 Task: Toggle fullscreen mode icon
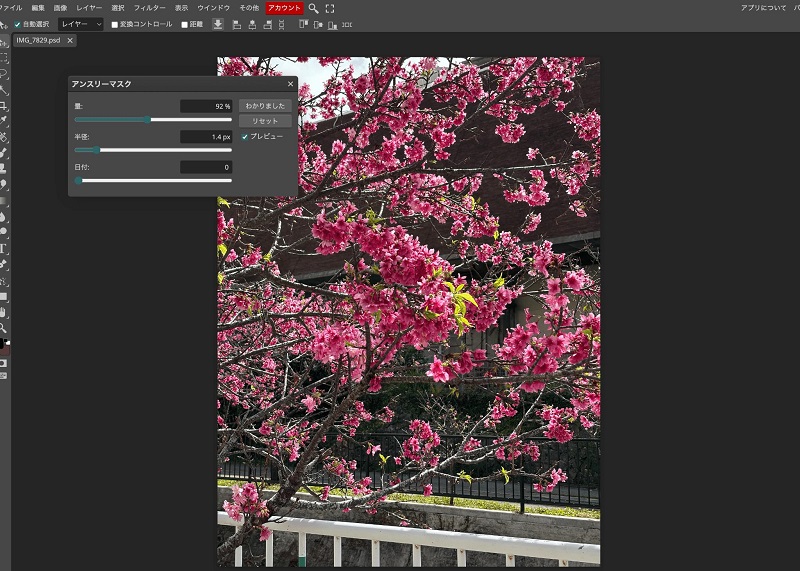pos(330,8)
